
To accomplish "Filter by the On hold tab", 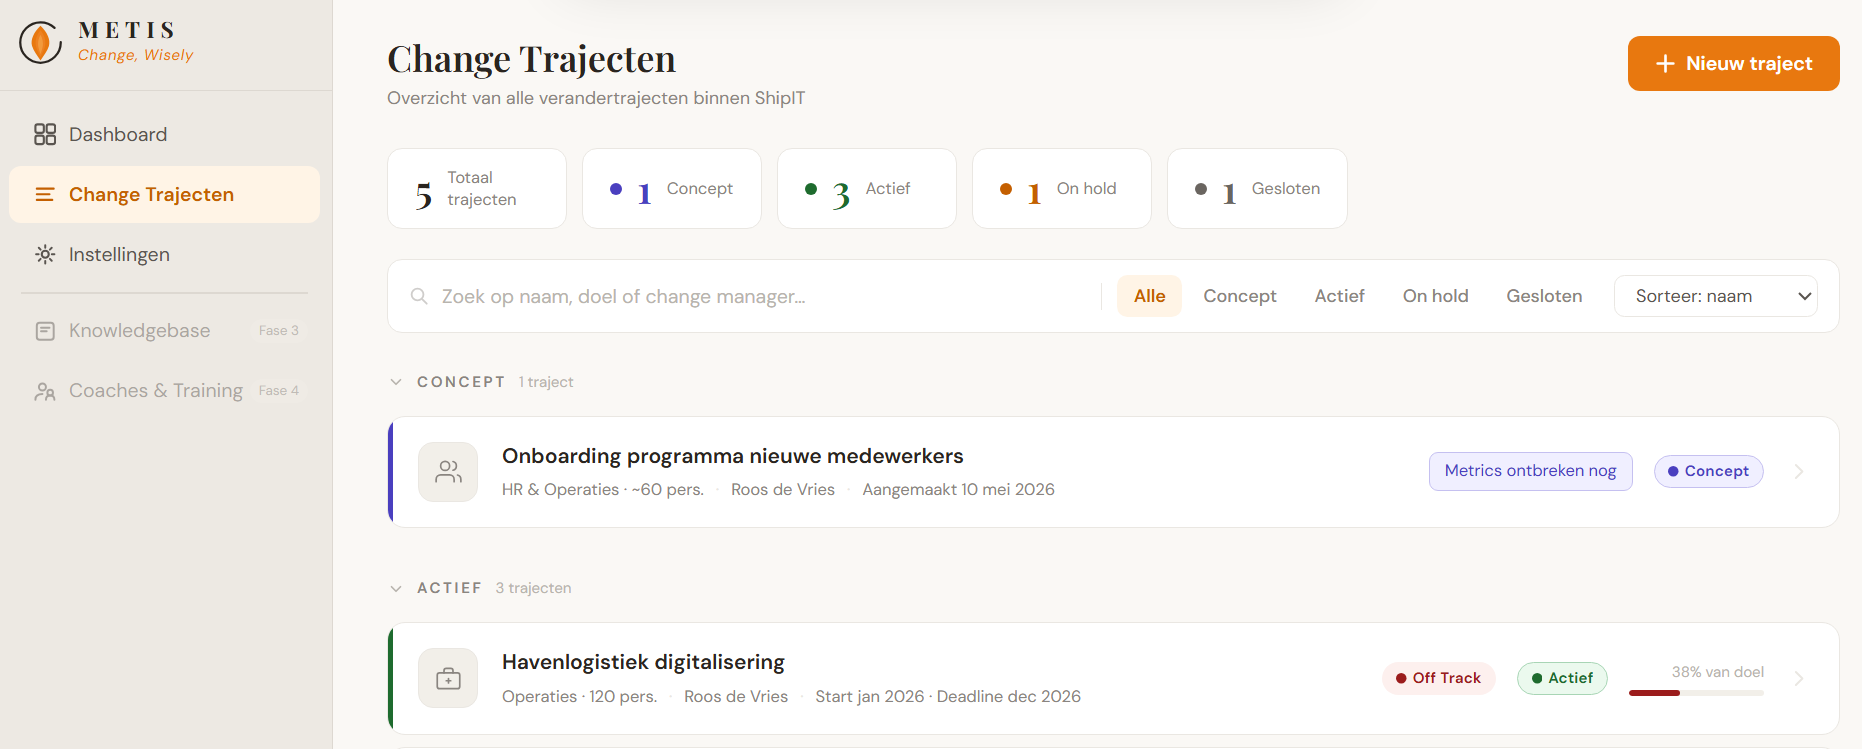I will (1435, 296).
